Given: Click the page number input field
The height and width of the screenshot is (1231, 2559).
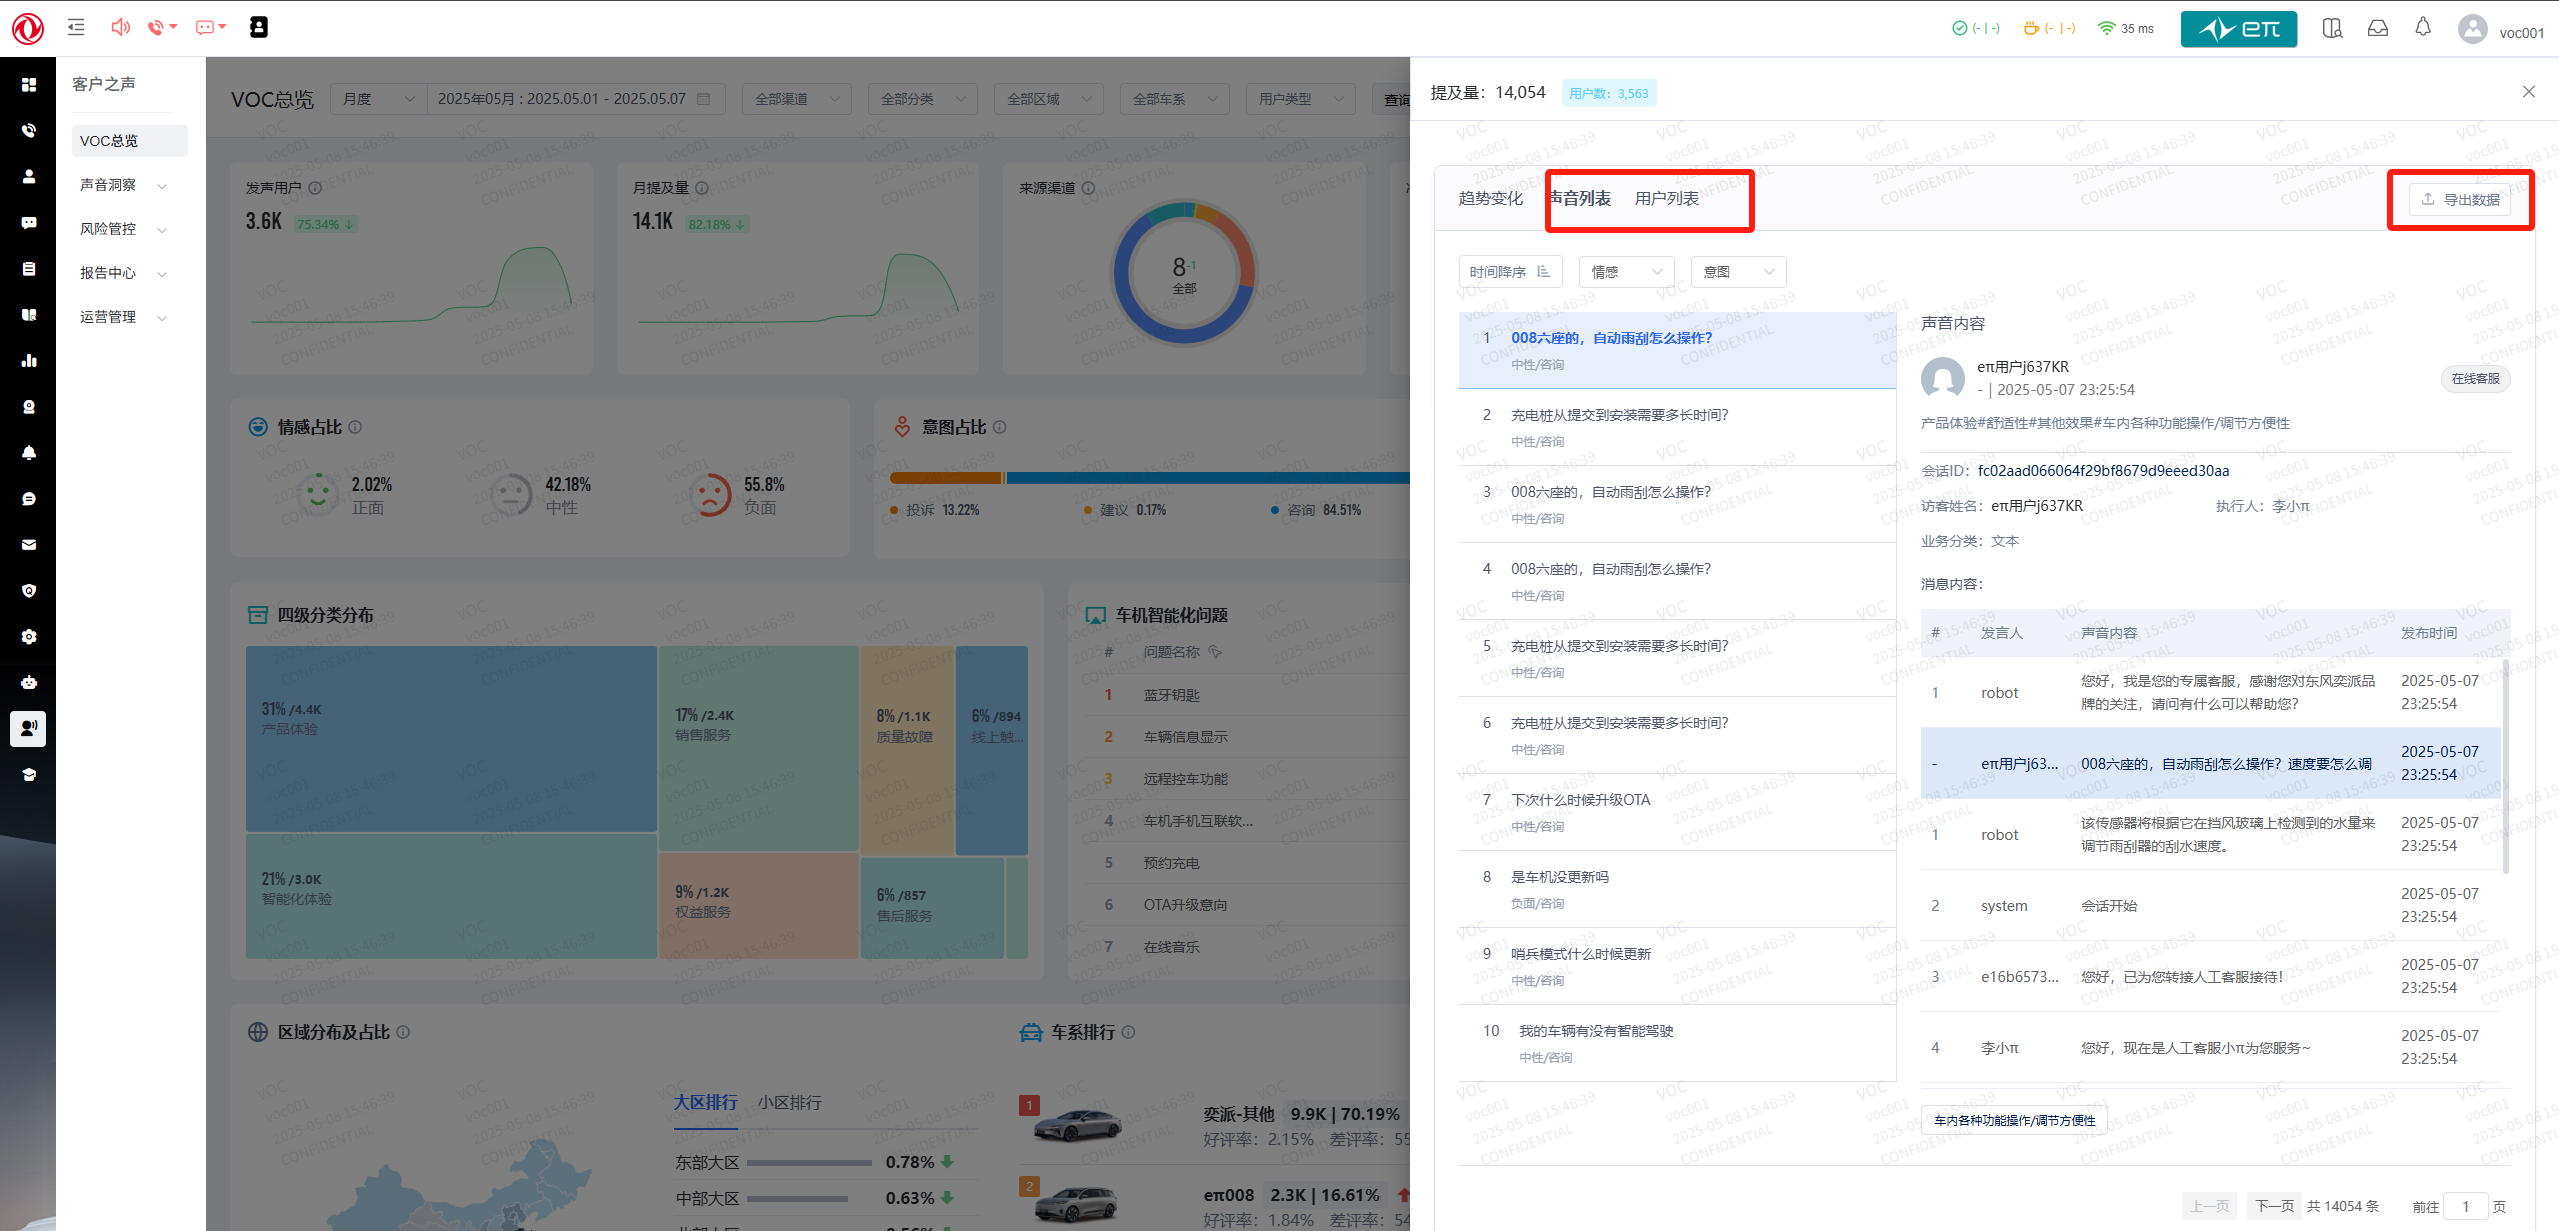Looking at the screenshot, I should (x=2465, y=1206).
